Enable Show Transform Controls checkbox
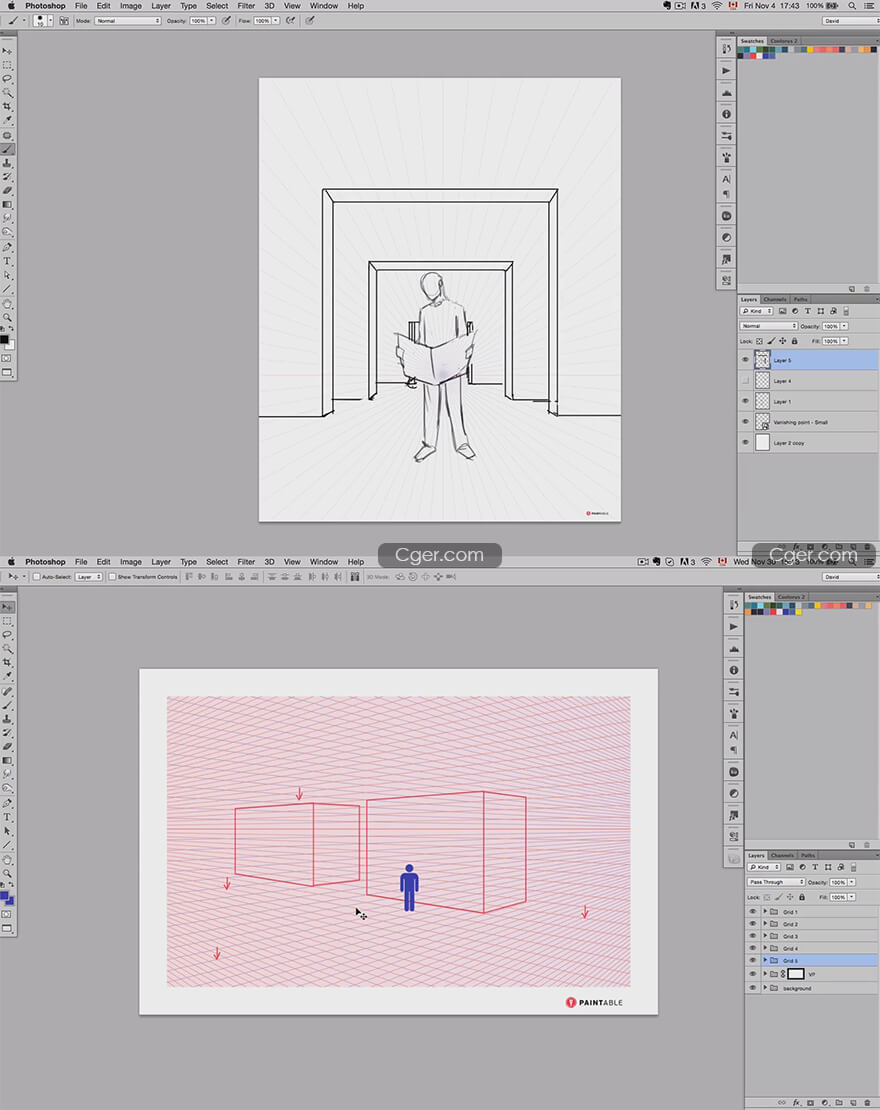This screenshot has width=880, height=1110. [x=112, y=577]
